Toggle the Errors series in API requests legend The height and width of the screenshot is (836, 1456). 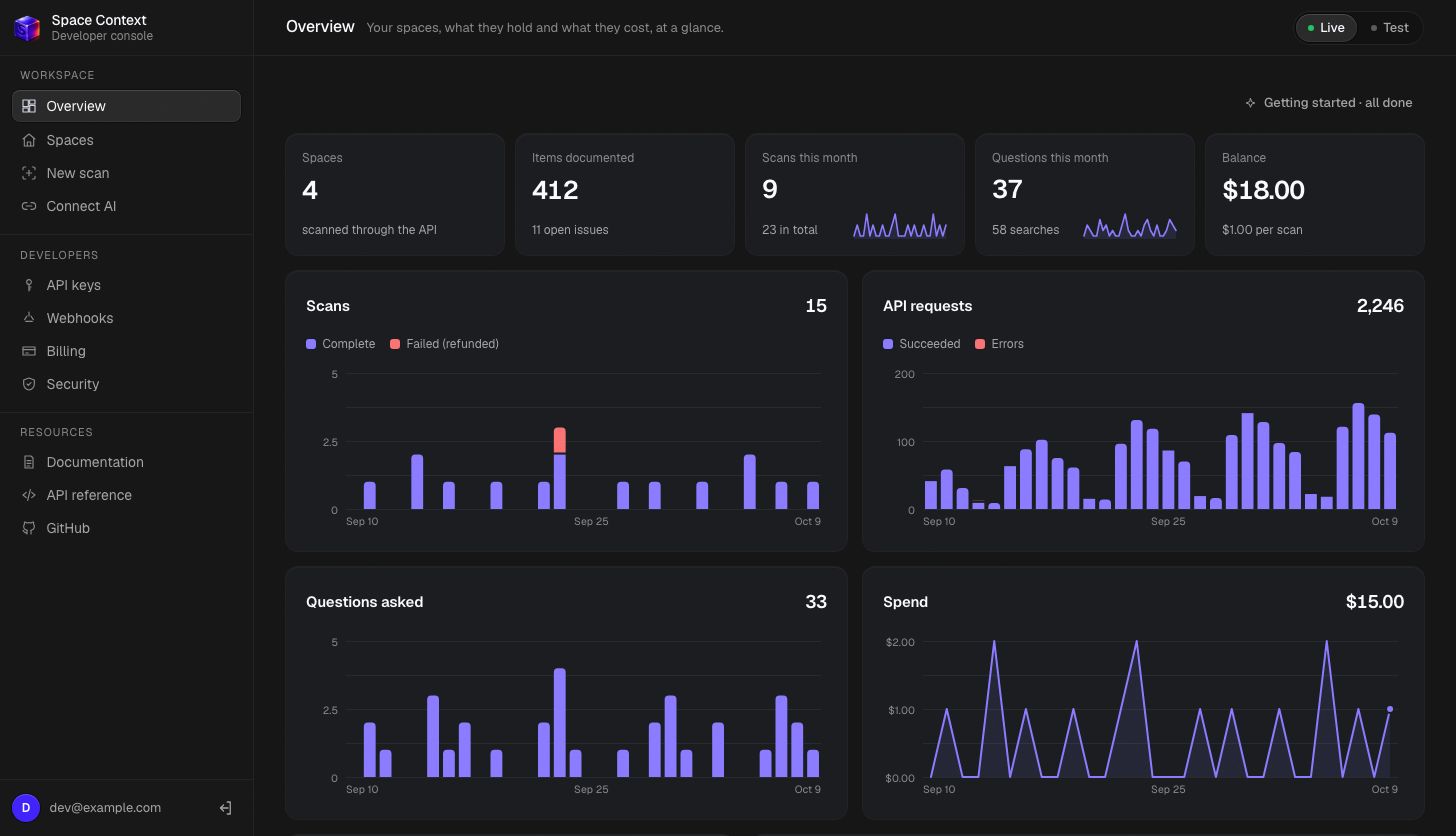pyautogui.click(x=1000, y=344)
